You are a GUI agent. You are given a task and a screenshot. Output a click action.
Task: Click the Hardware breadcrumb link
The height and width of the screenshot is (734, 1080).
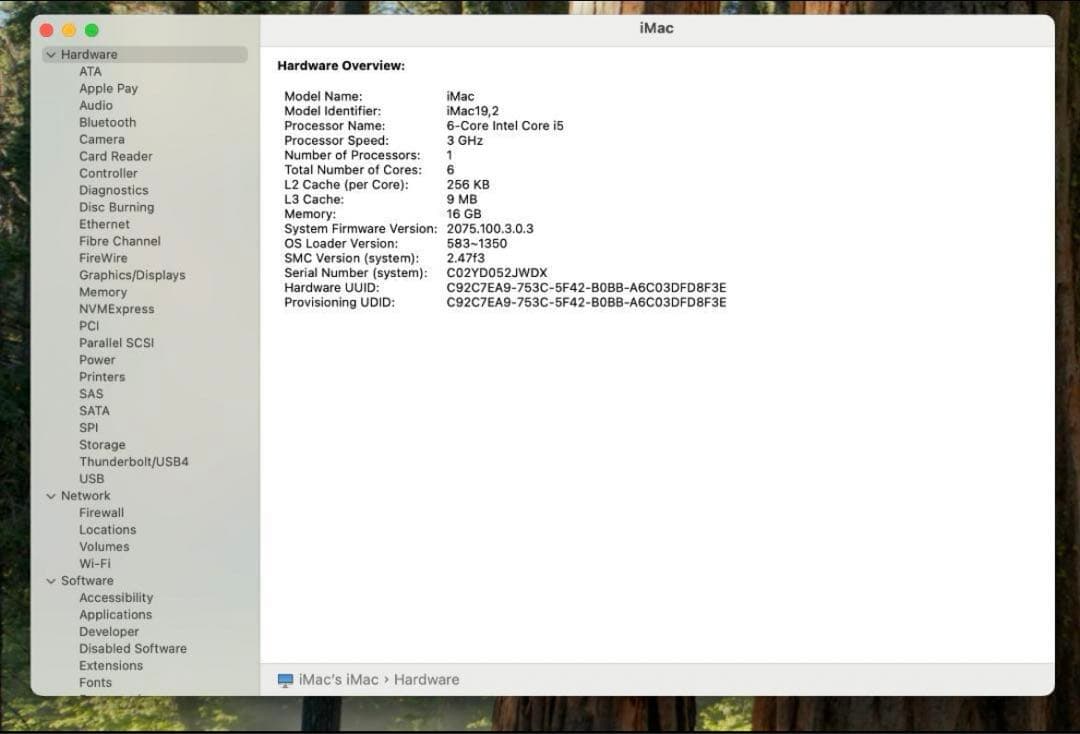pyautogui.click(x=426, y=679)
